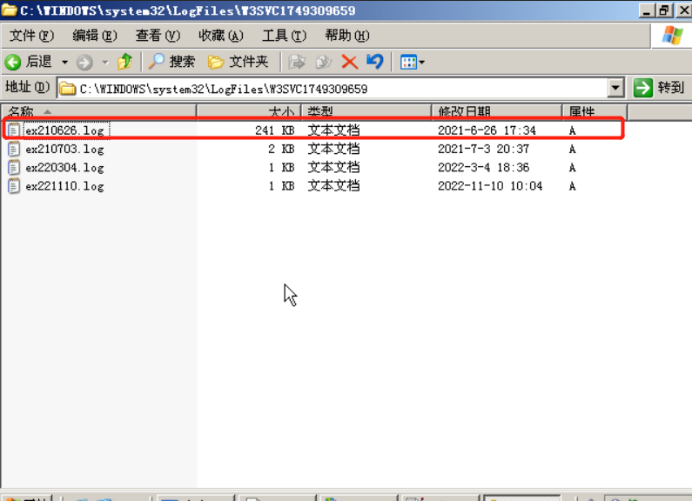Open the File (文件) menu
This screenshot has width=692, height=502.
(x=29, y=36)
